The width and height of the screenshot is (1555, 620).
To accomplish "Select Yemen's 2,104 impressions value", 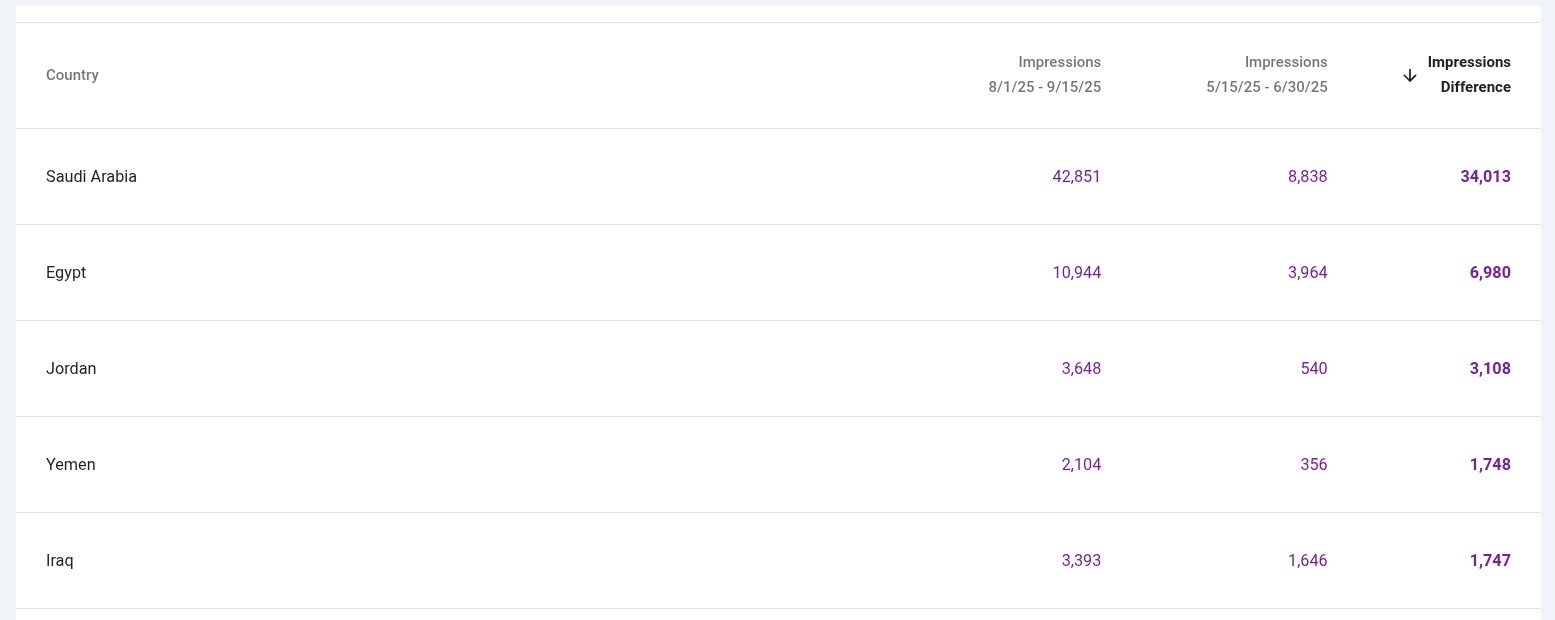I will 1081,465.
